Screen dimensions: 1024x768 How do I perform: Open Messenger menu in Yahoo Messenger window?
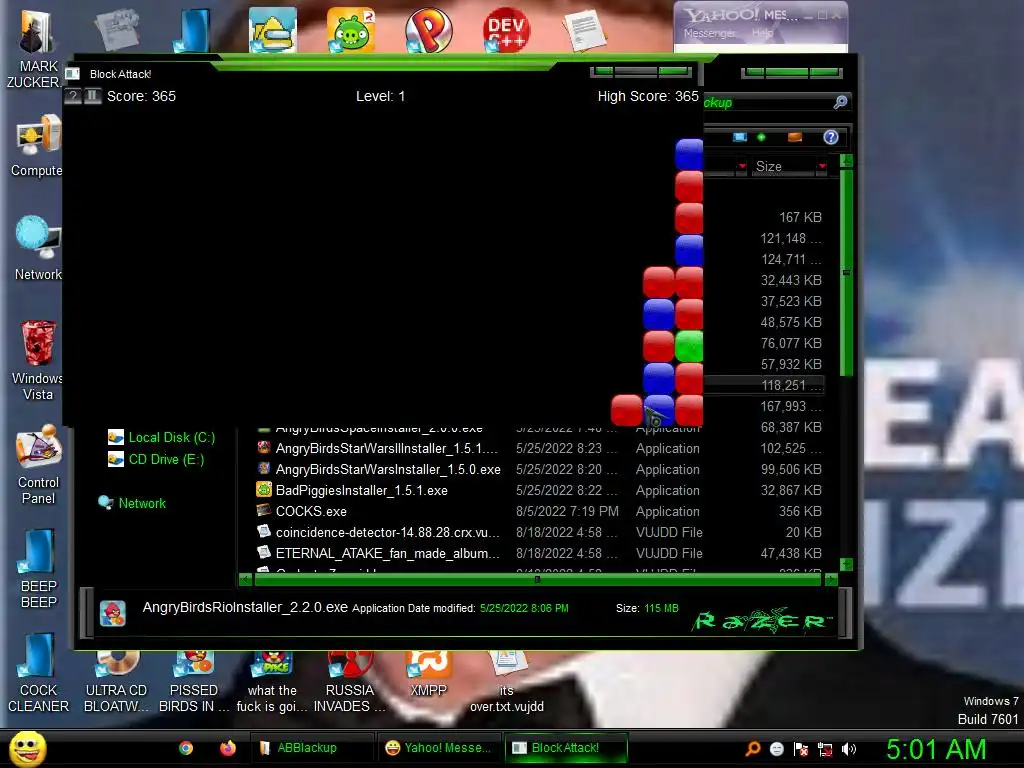pyautogui.click(x=709, y=33)
